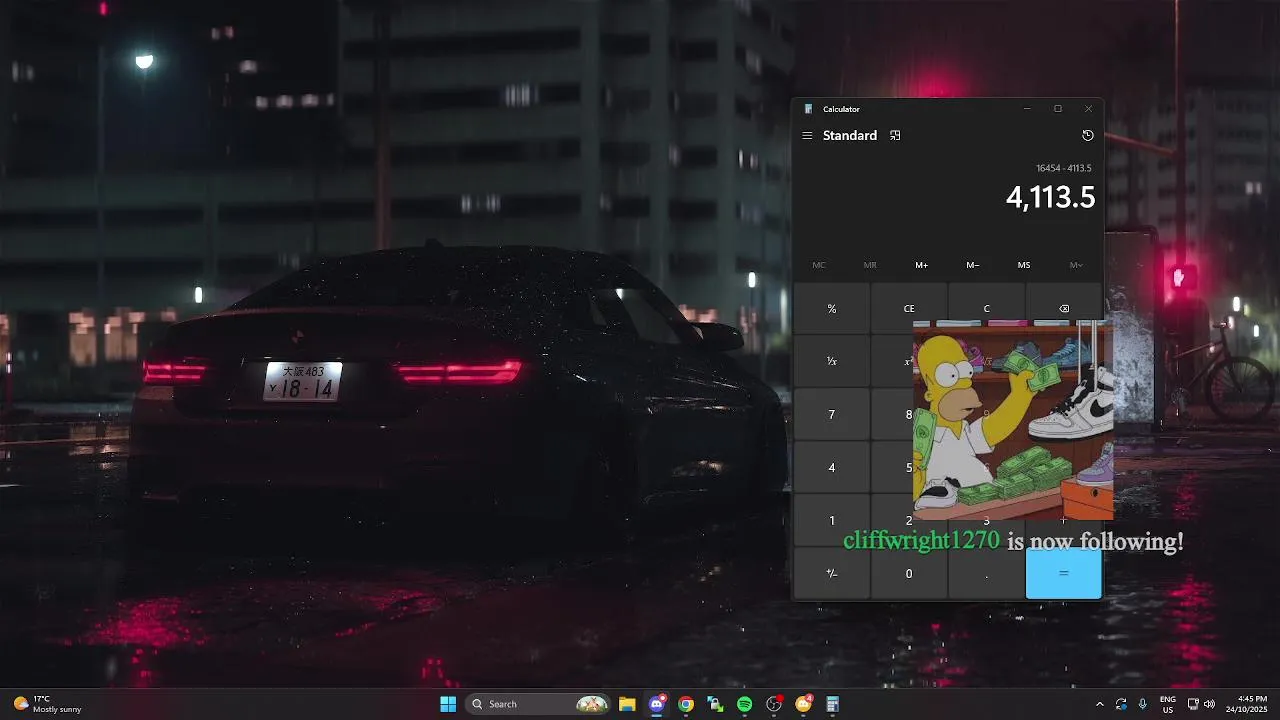Open the clock showing 4:45 PM
1280x720 pixels.
point(1248,704)
